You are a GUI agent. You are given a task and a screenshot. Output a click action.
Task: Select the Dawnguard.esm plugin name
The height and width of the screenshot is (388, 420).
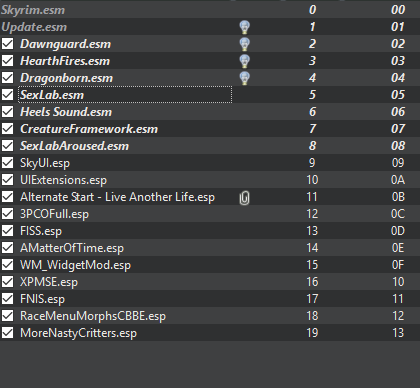point(65,44)
